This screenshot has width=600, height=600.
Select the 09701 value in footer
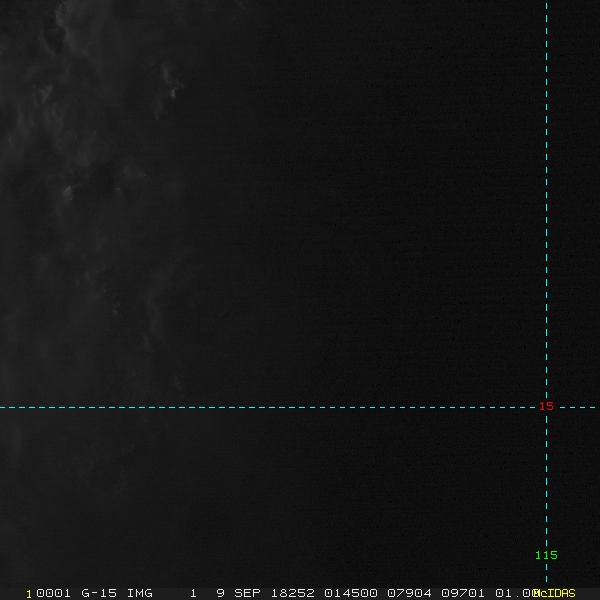[461, 593]
